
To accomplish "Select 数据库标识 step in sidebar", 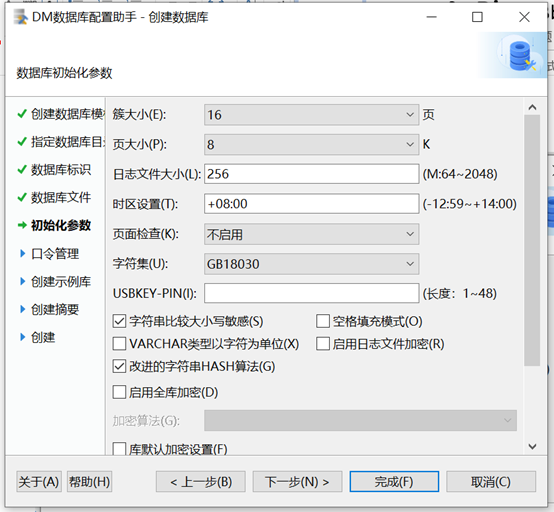I will (x=61, y=170).
